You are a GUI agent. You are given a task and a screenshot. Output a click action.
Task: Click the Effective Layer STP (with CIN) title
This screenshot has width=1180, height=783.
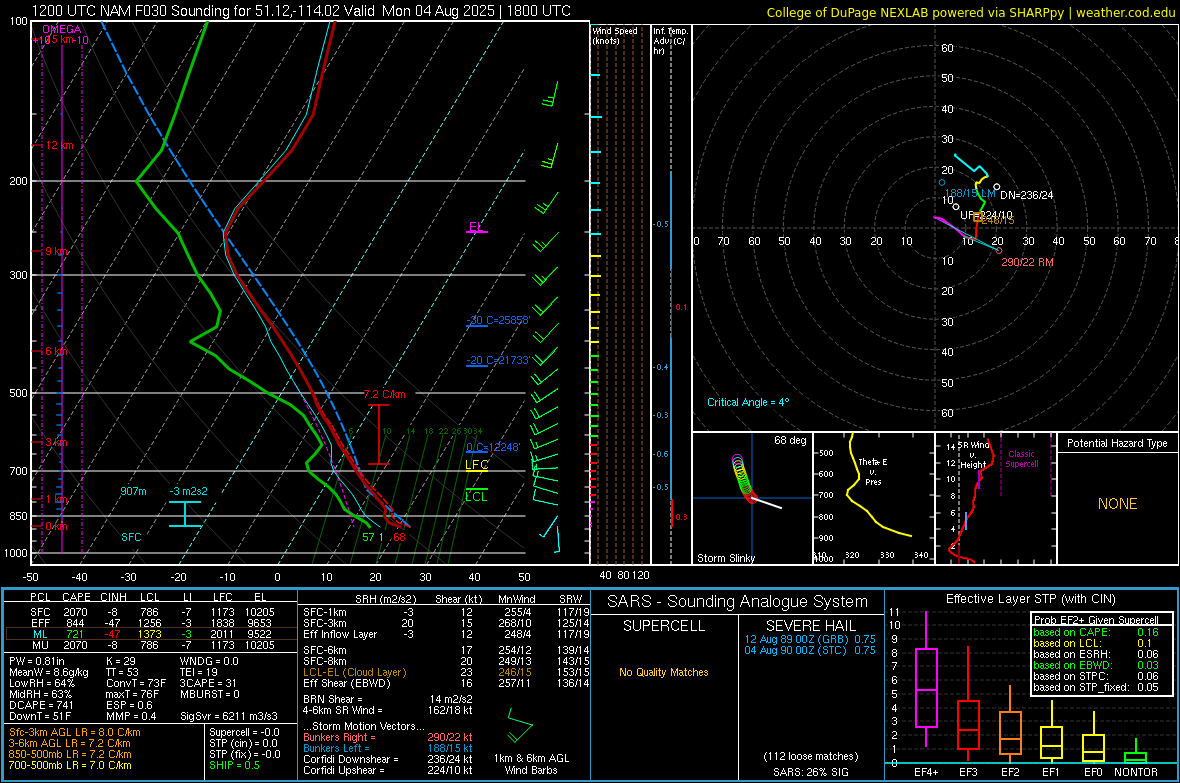pyautogui.click(x=1030, y=599)
